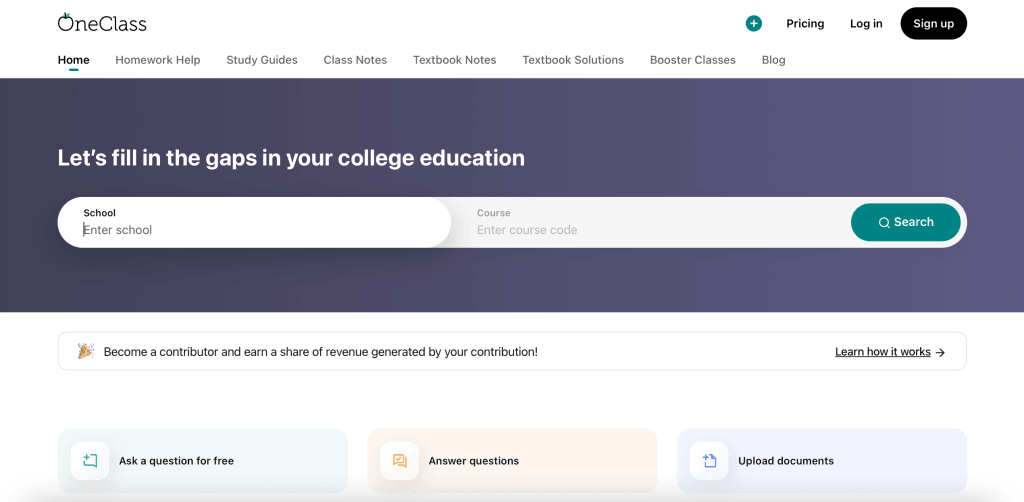
Task: Click the party popper icon in banner
Action: pyautogui.click(x=86, y=351)
